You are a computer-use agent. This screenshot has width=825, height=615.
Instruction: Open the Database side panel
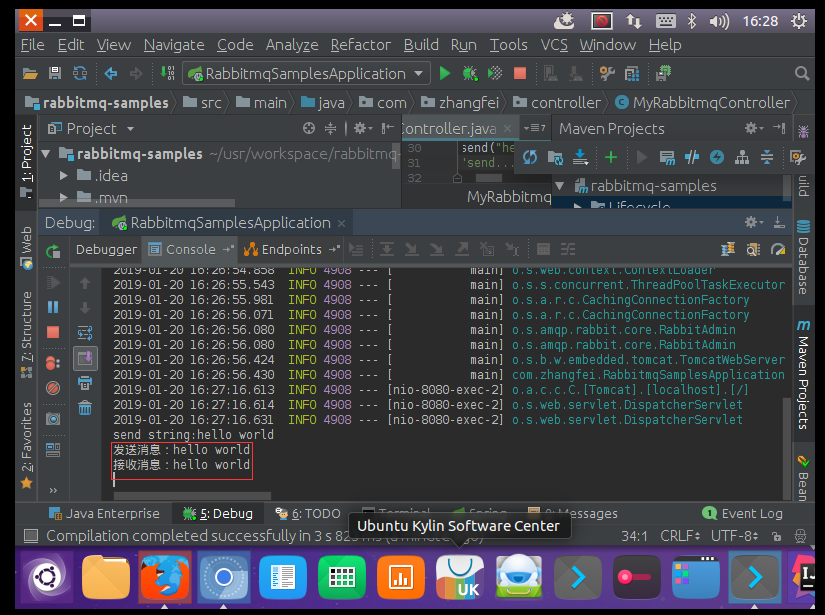(803, 258)
